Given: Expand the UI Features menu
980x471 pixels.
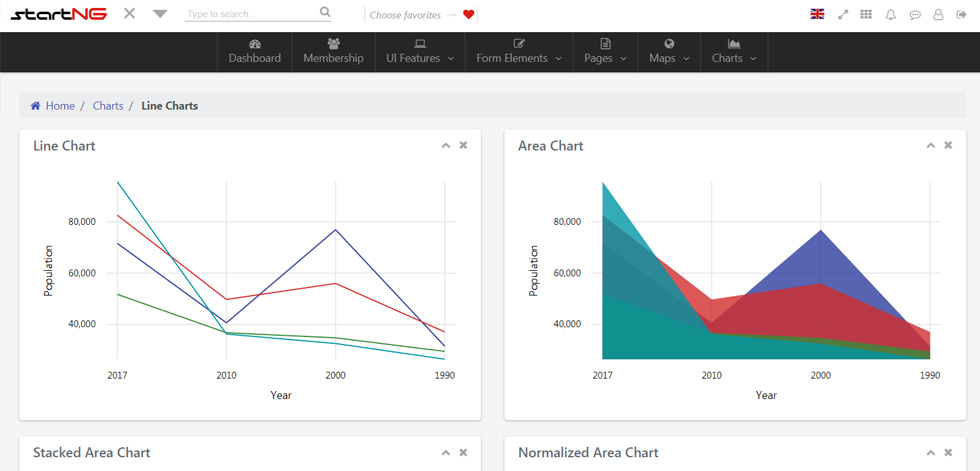Looking at the screenshot, I should [x=420, y=52].
